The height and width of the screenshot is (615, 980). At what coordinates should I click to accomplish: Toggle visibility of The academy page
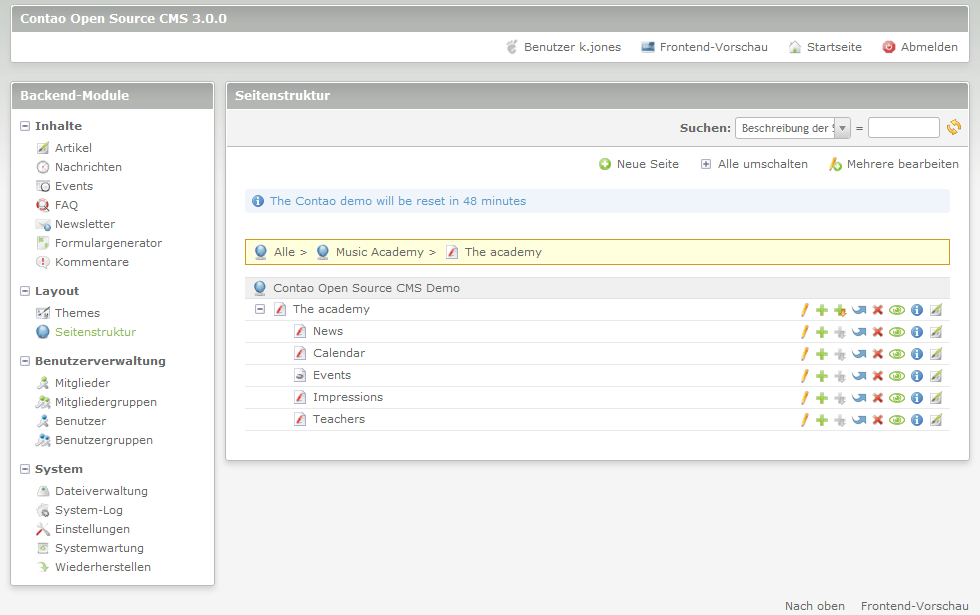coord(897,310)
